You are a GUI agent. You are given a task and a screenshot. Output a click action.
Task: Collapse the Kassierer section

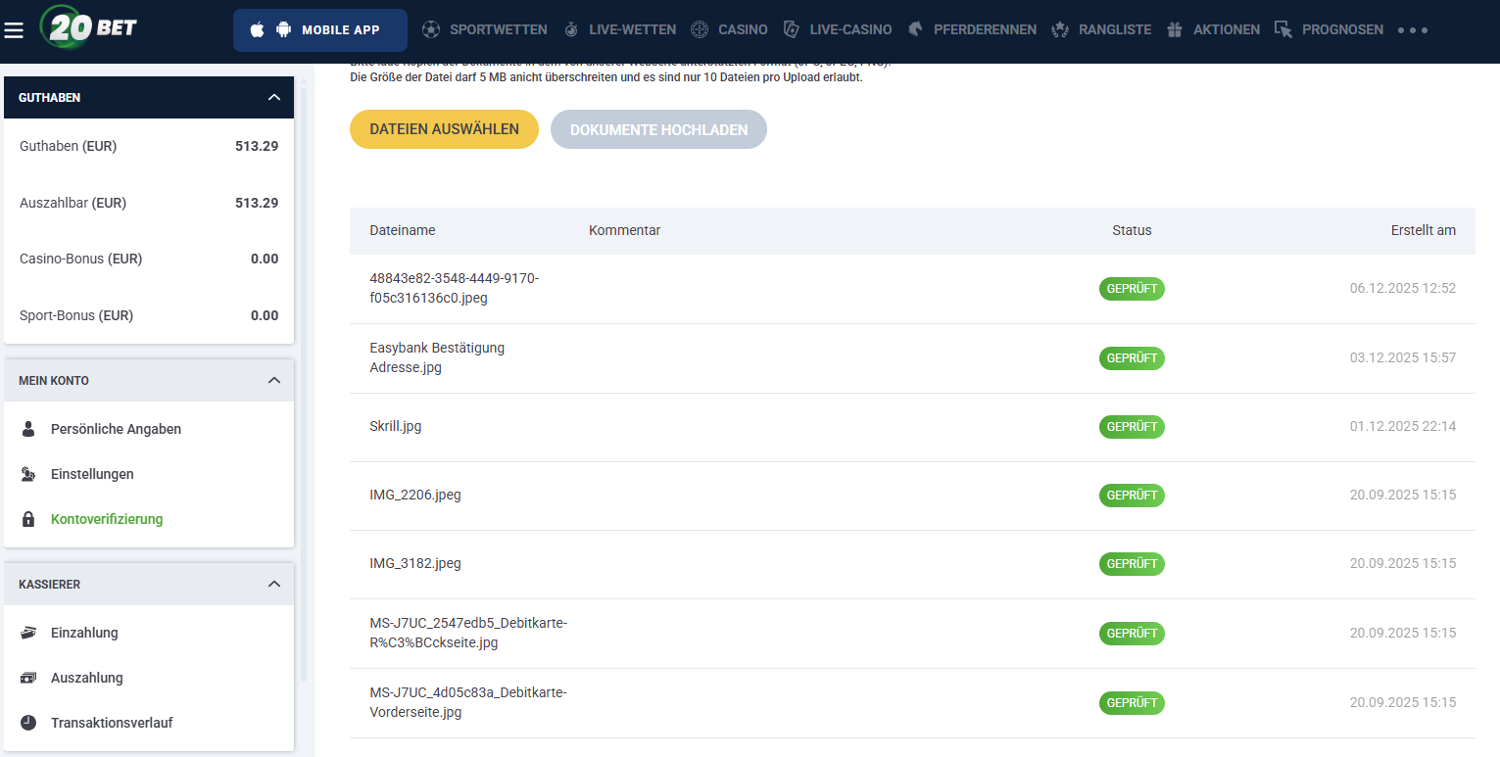[274, 584]
